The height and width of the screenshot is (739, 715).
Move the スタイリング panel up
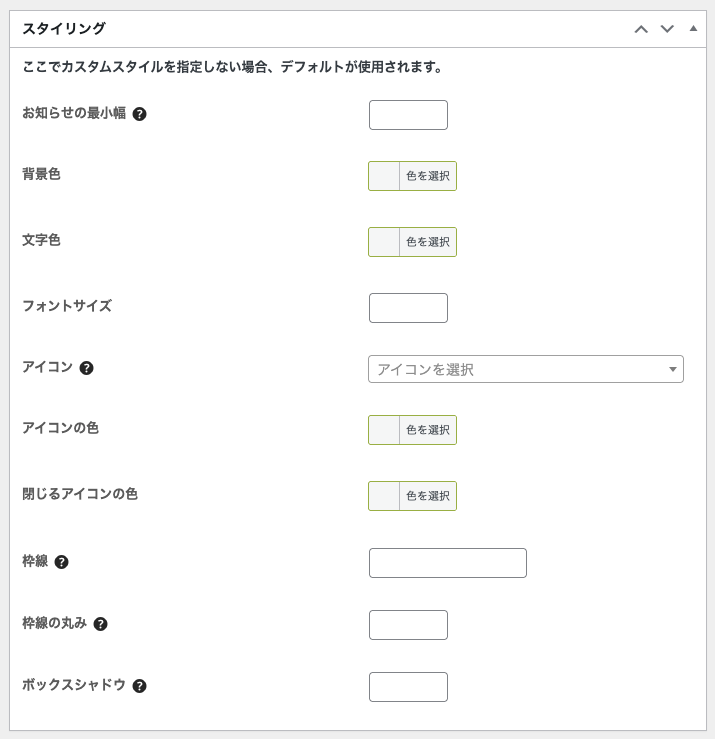[641, 29]
